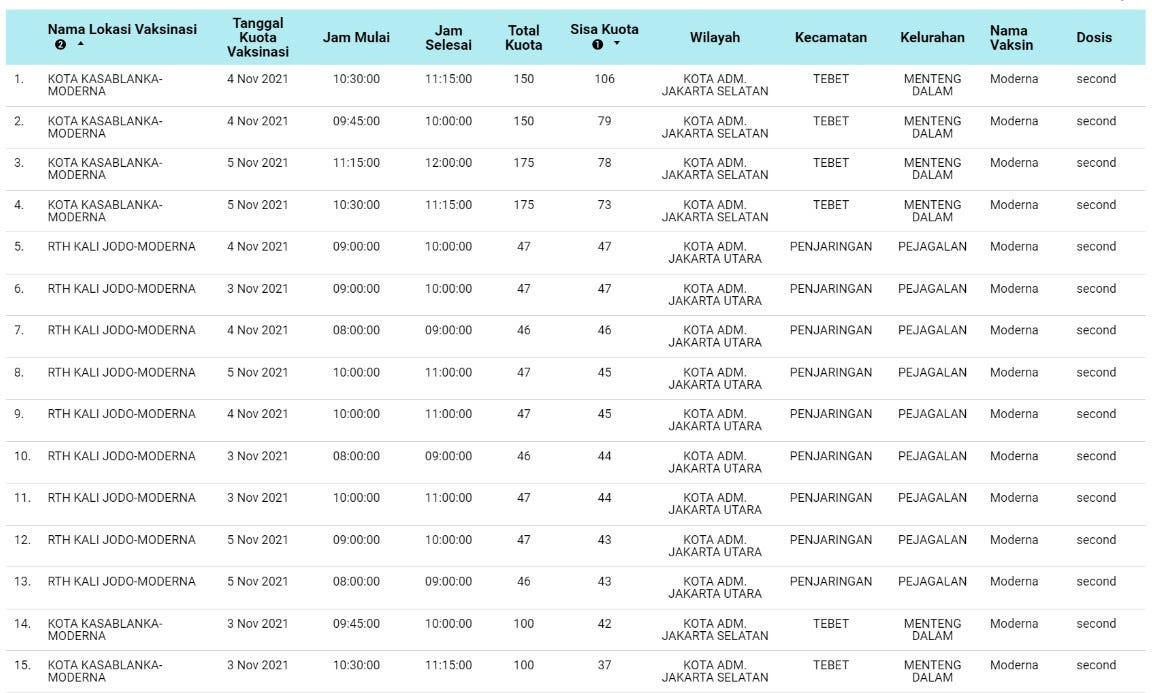
Task: Click TEBET in row 14
Action: pyautogui.click(x=831, y=623)
